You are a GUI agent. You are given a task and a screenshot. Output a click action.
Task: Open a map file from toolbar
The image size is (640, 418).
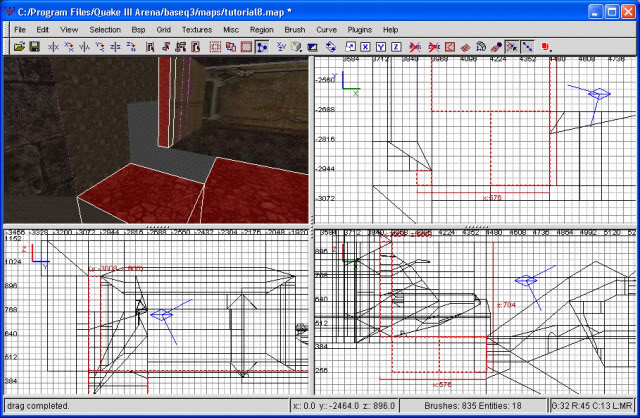pos(19,47)
